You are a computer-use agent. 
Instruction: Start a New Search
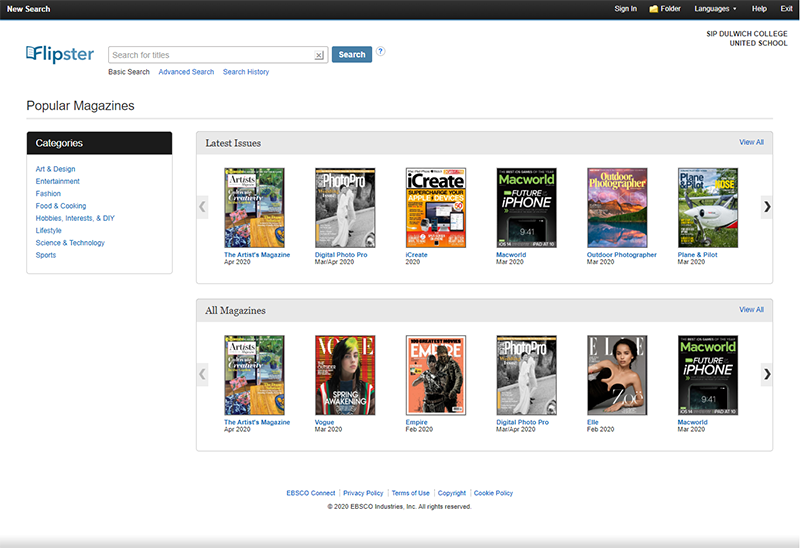[29, 9]
